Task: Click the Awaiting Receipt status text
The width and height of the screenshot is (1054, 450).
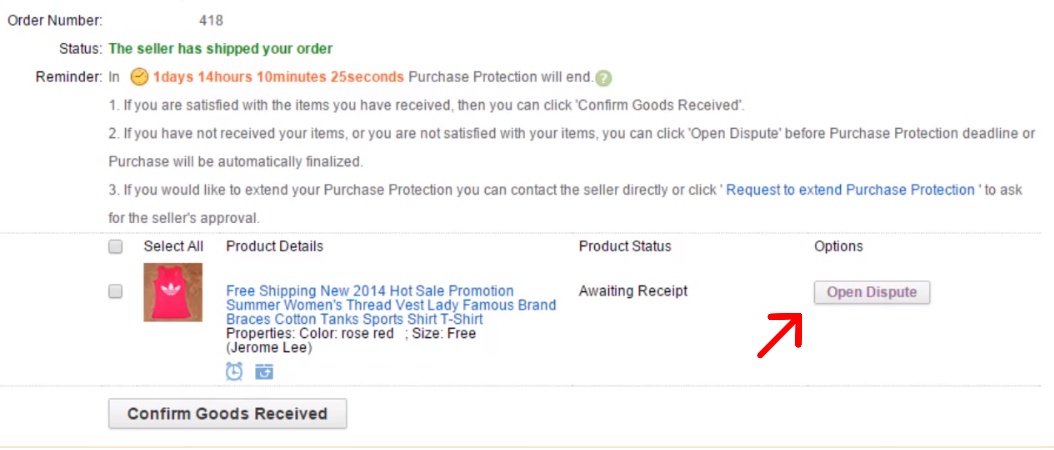Action: [633, 291]
